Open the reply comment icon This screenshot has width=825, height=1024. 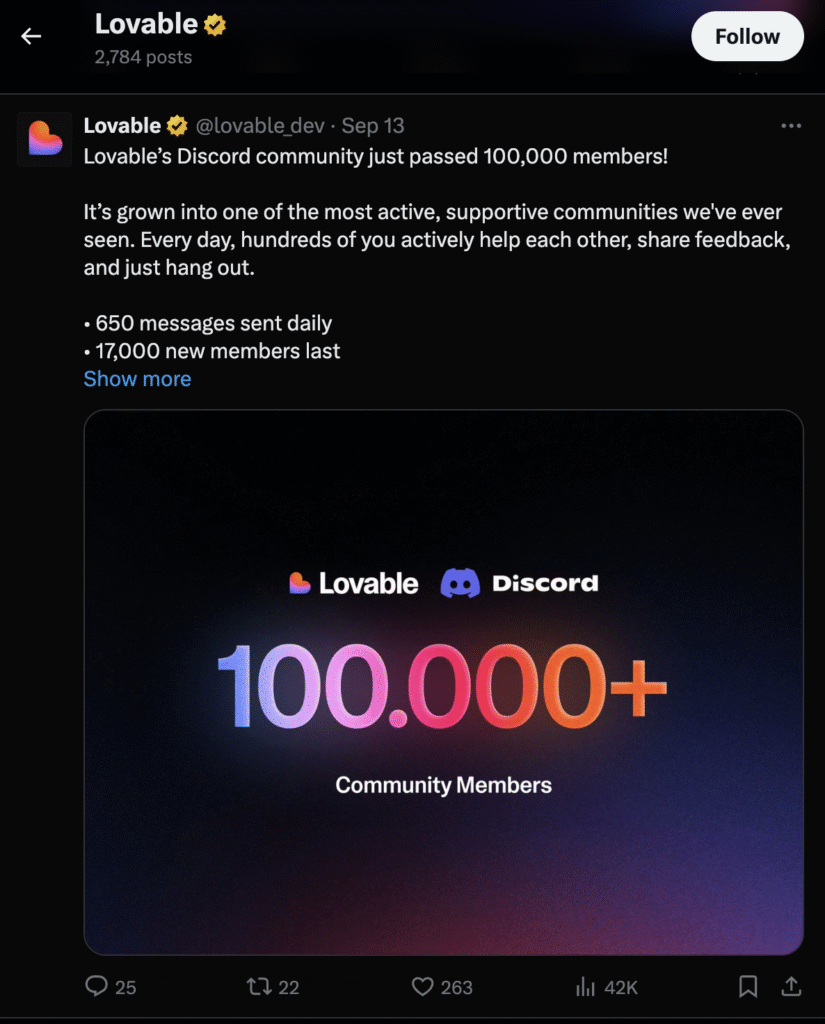coord(97,987)
